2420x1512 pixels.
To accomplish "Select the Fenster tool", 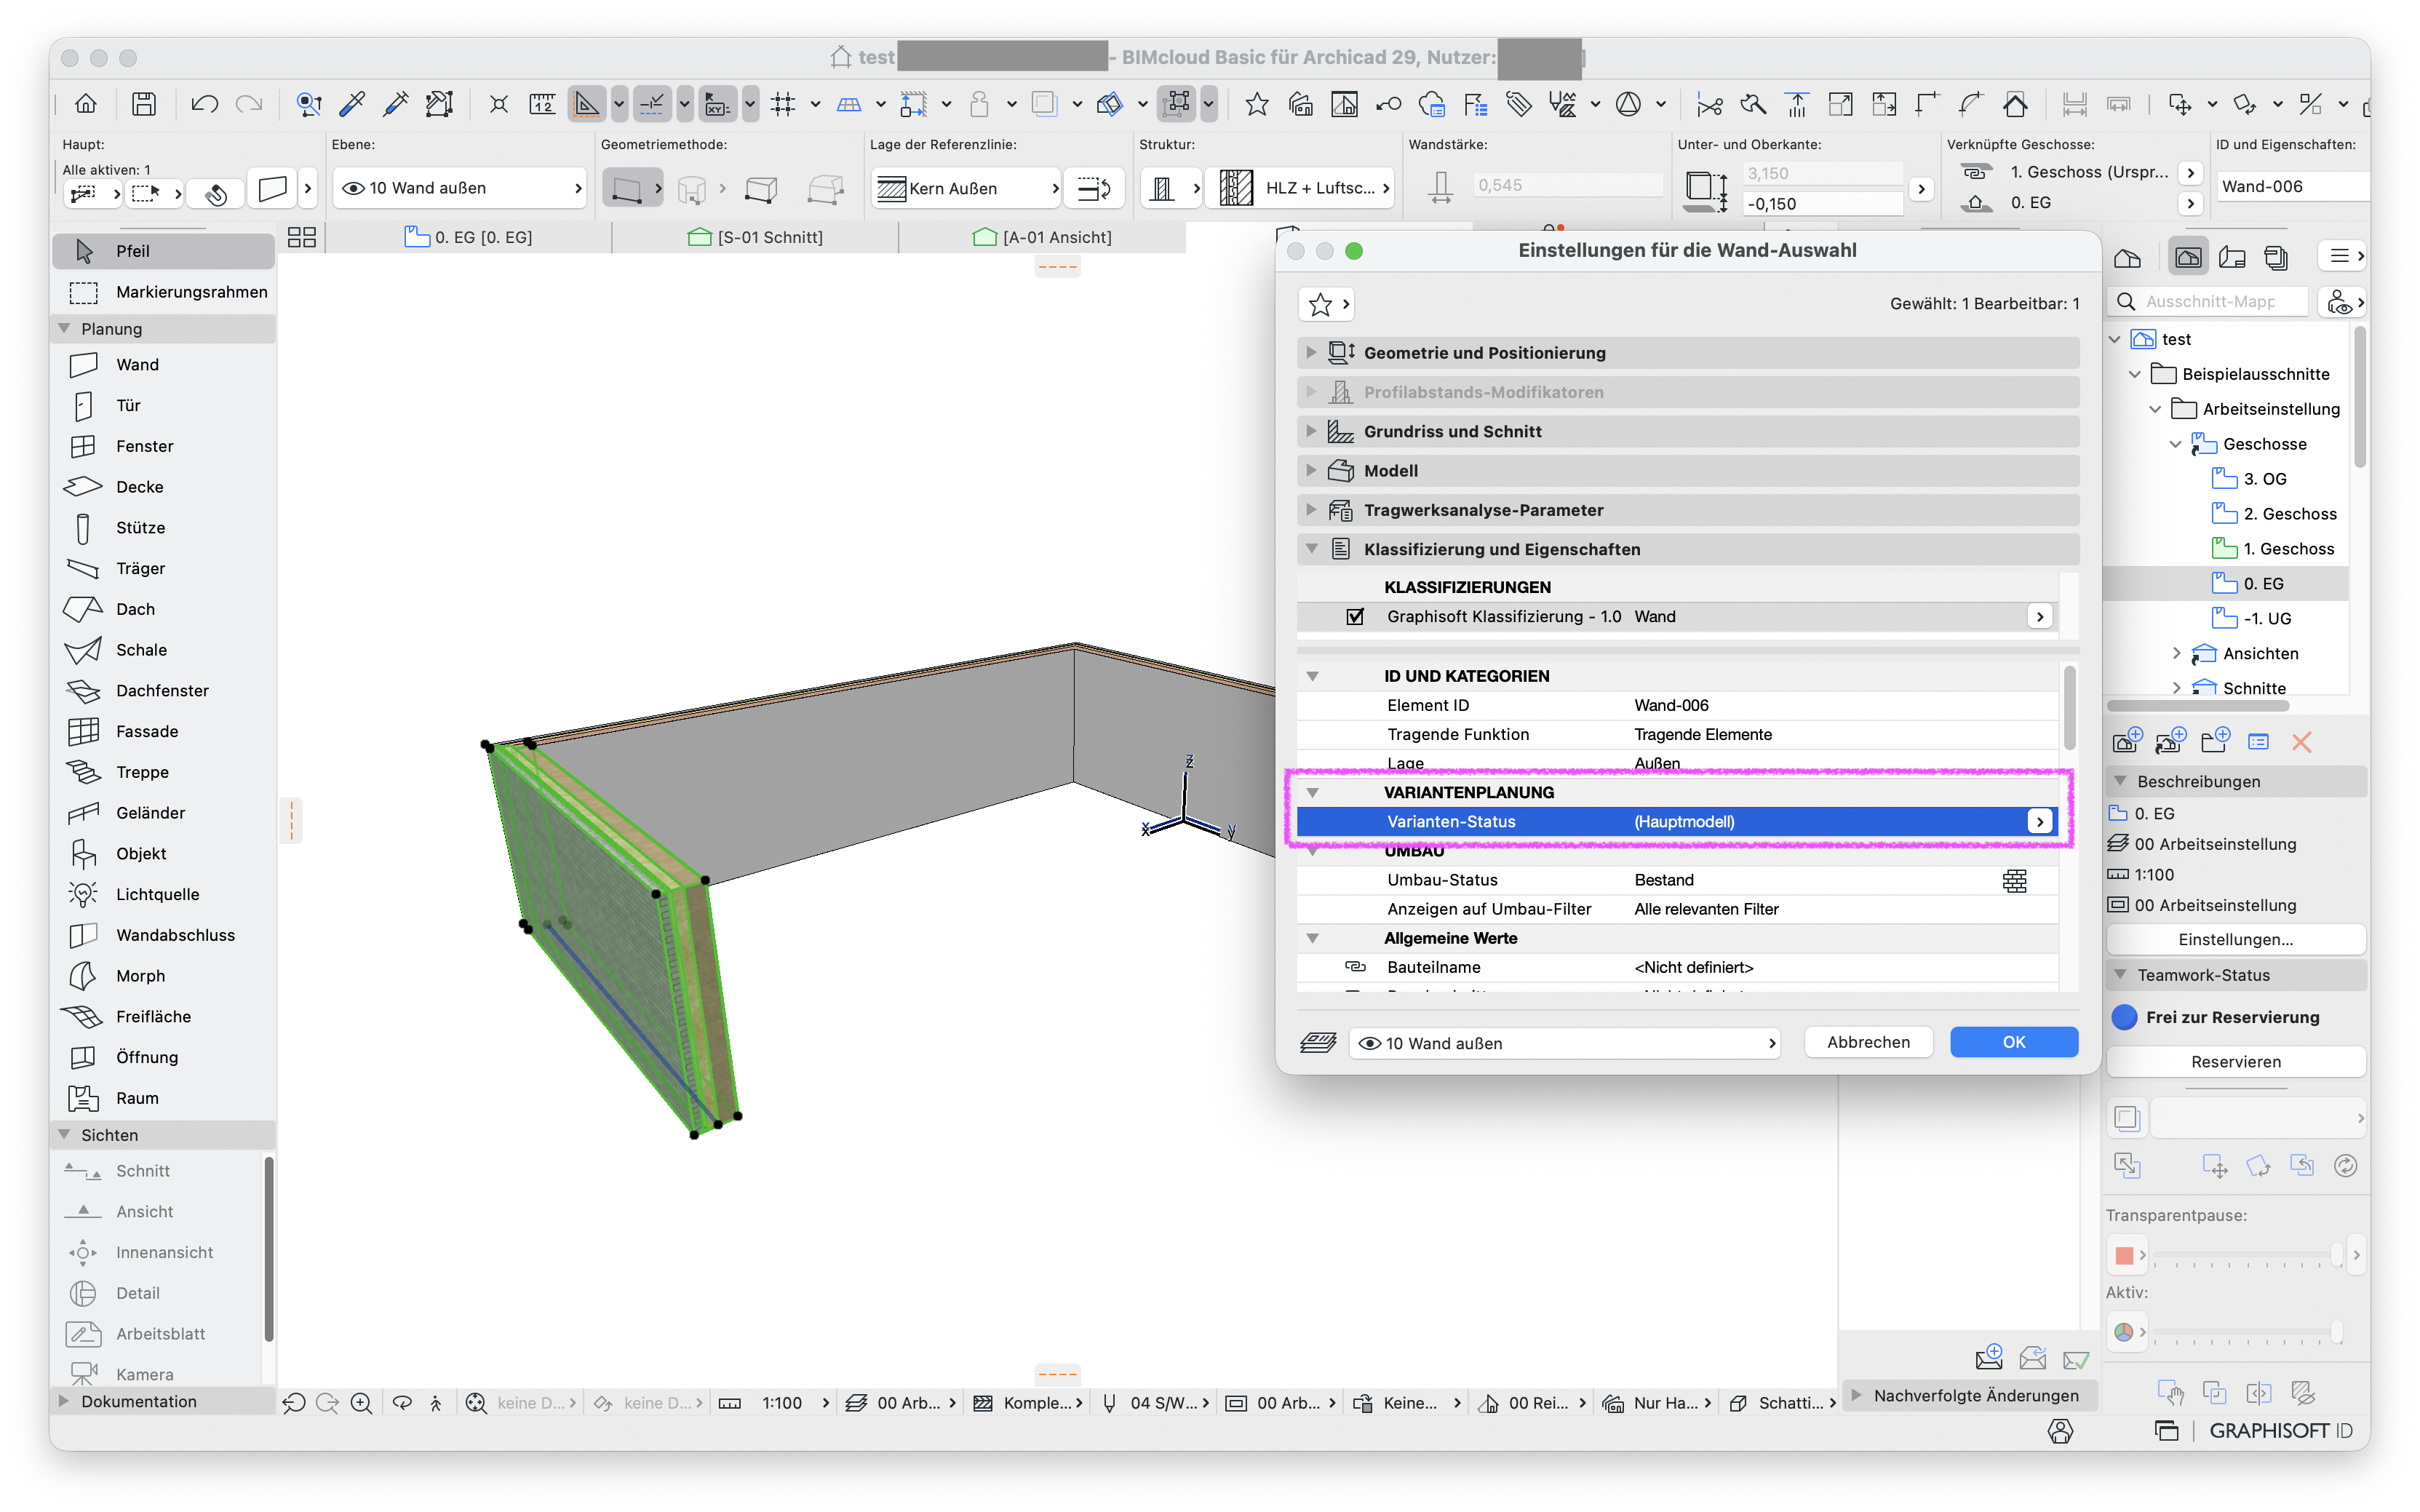I will (163, 447).
